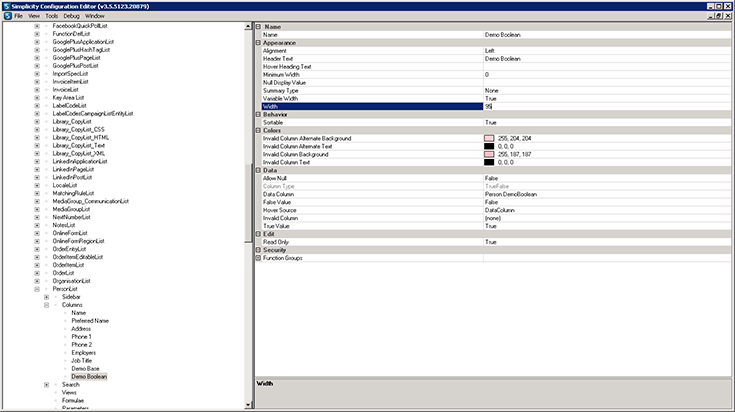Click Invalid Column Text black swatch

pos(489,162)
